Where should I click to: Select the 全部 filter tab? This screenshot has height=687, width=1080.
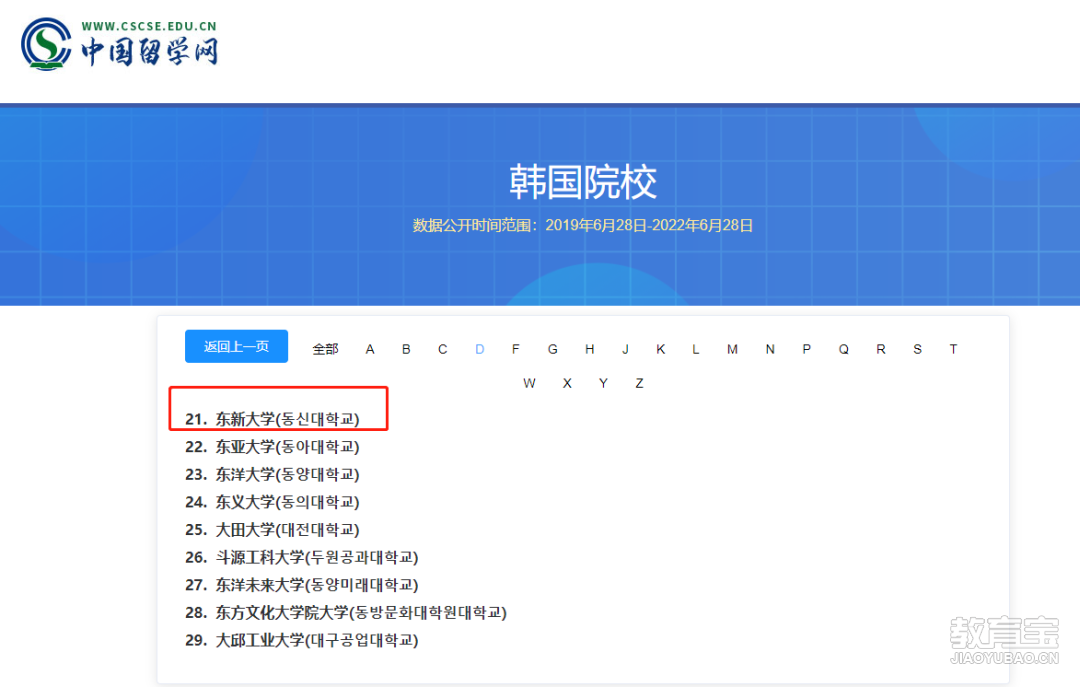pos(325,349)
